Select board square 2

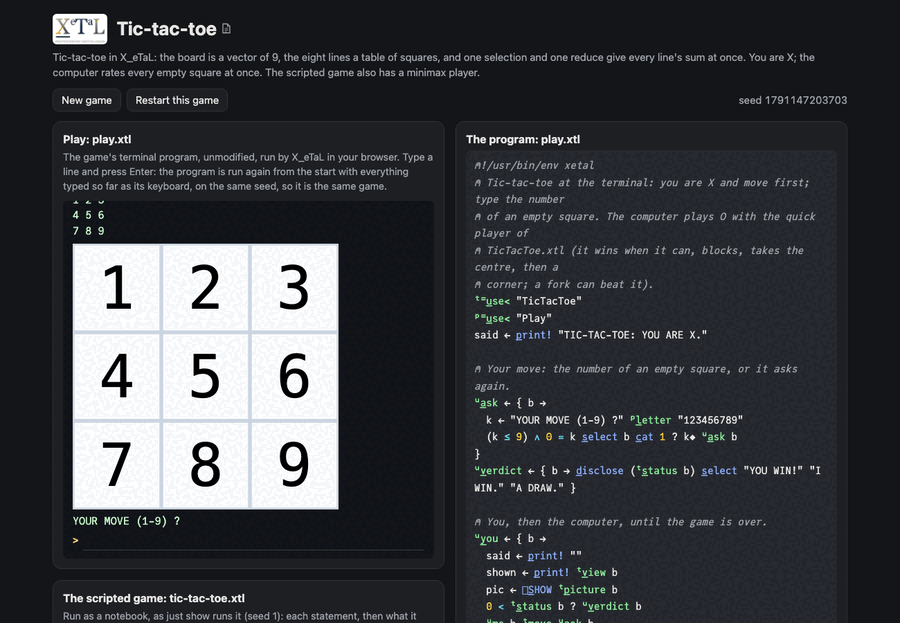pos(205,288)
